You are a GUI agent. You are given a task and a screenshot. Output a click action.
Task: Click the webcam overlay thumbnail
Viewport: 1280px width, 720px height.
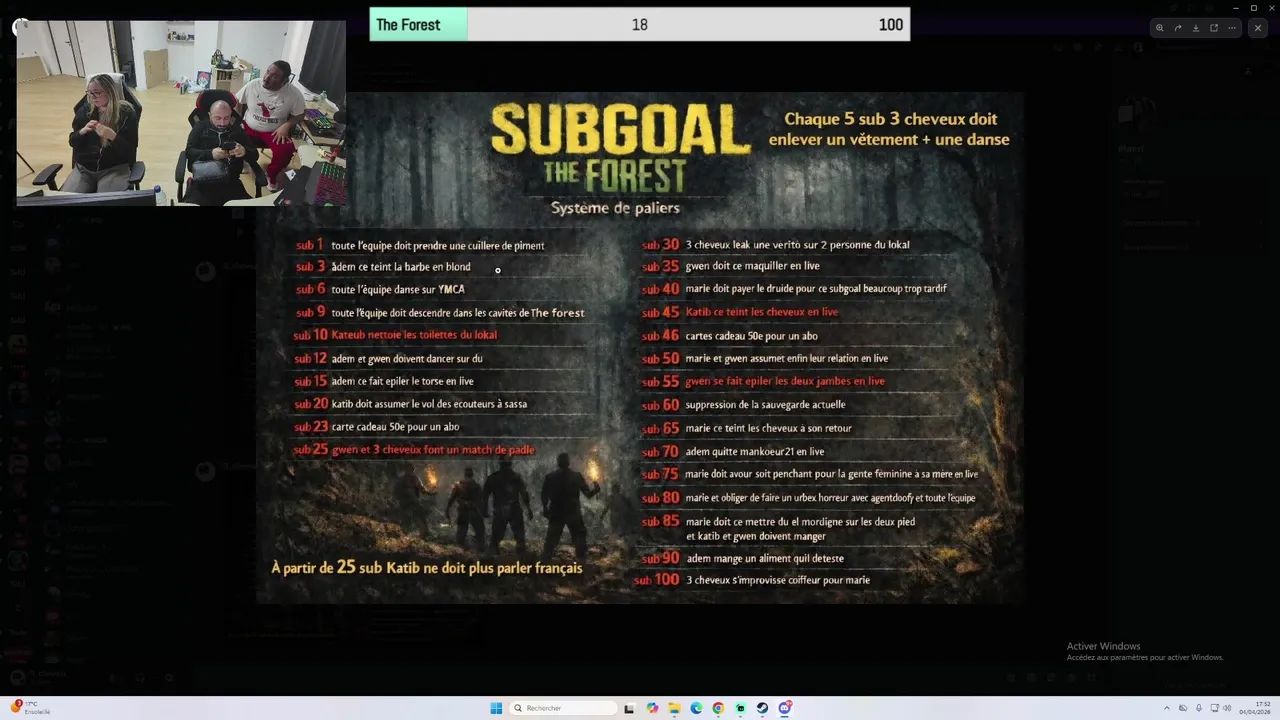point(181,113)
